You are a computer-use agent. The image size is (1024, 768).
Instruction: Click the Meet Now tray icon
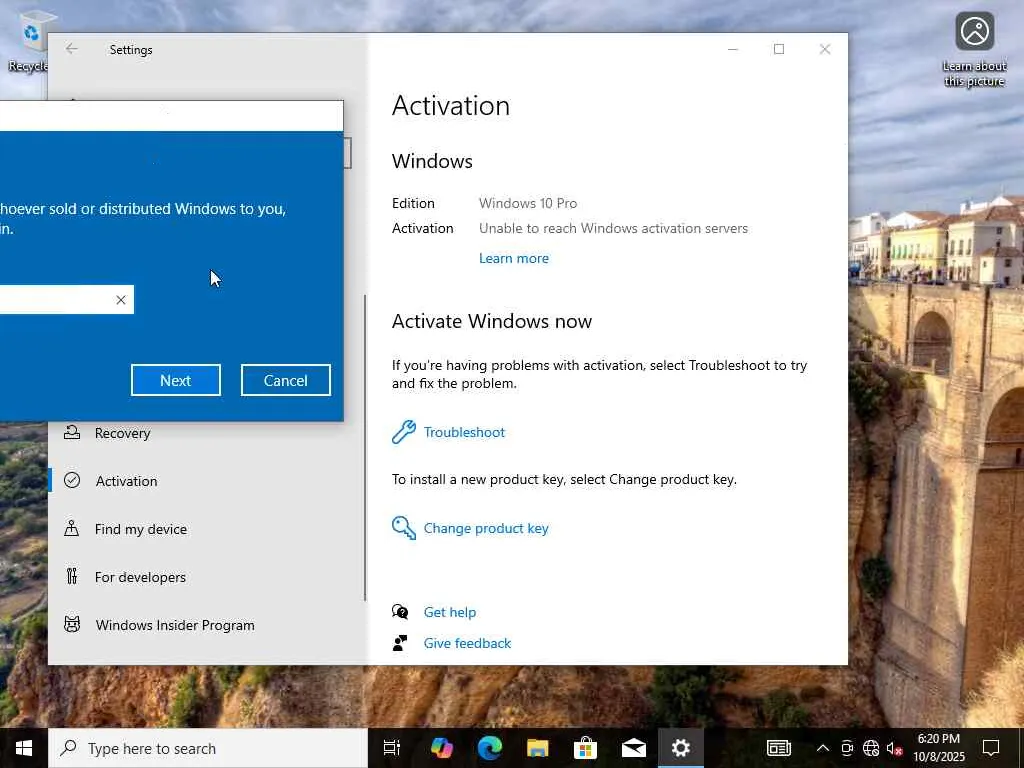click(x=847, y=748)
